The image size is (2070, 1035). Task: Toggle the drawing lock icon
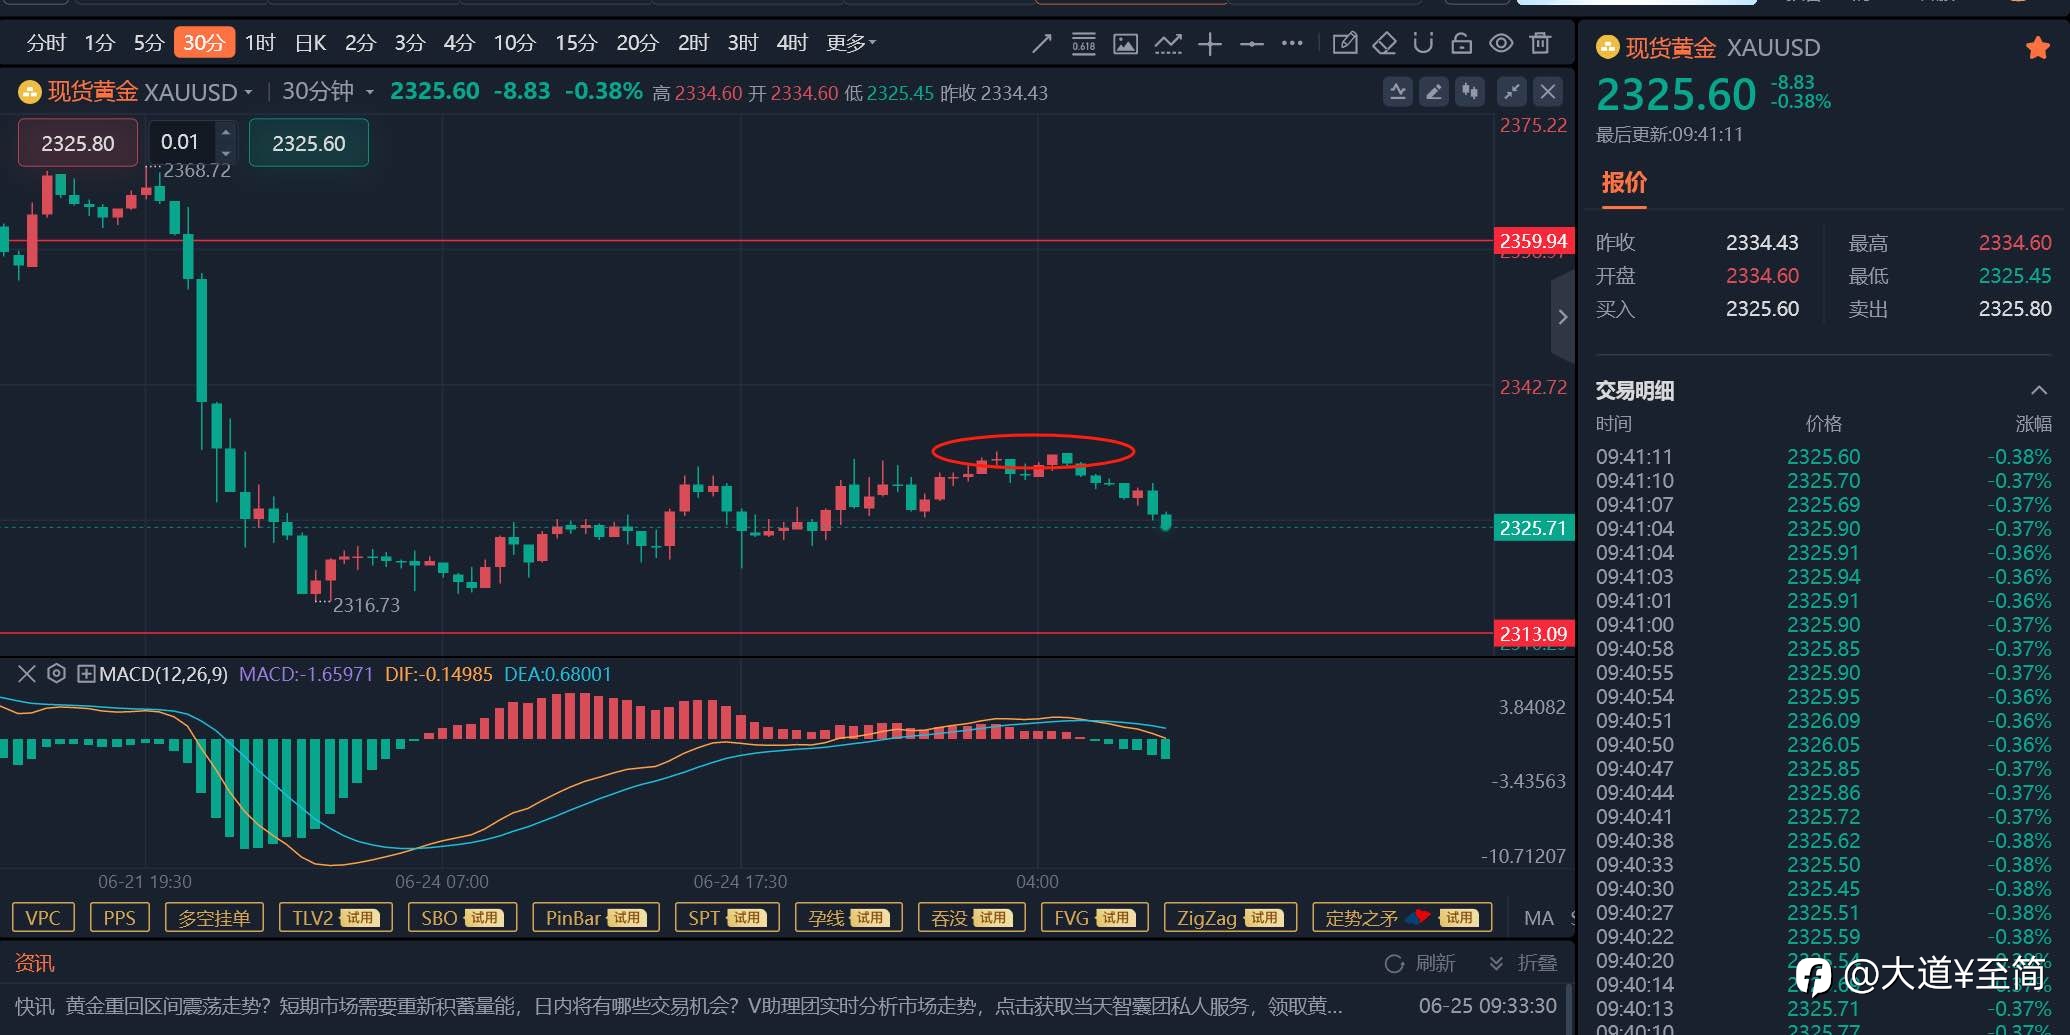click(x=1462, y=43)
